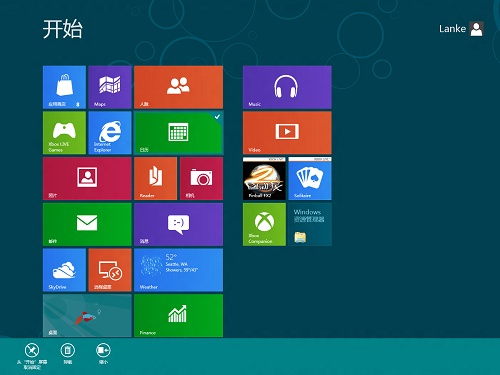Launch Internet Explorer tile
The image size is (500, 375).
pyautogui.click(x=110, y=133)
